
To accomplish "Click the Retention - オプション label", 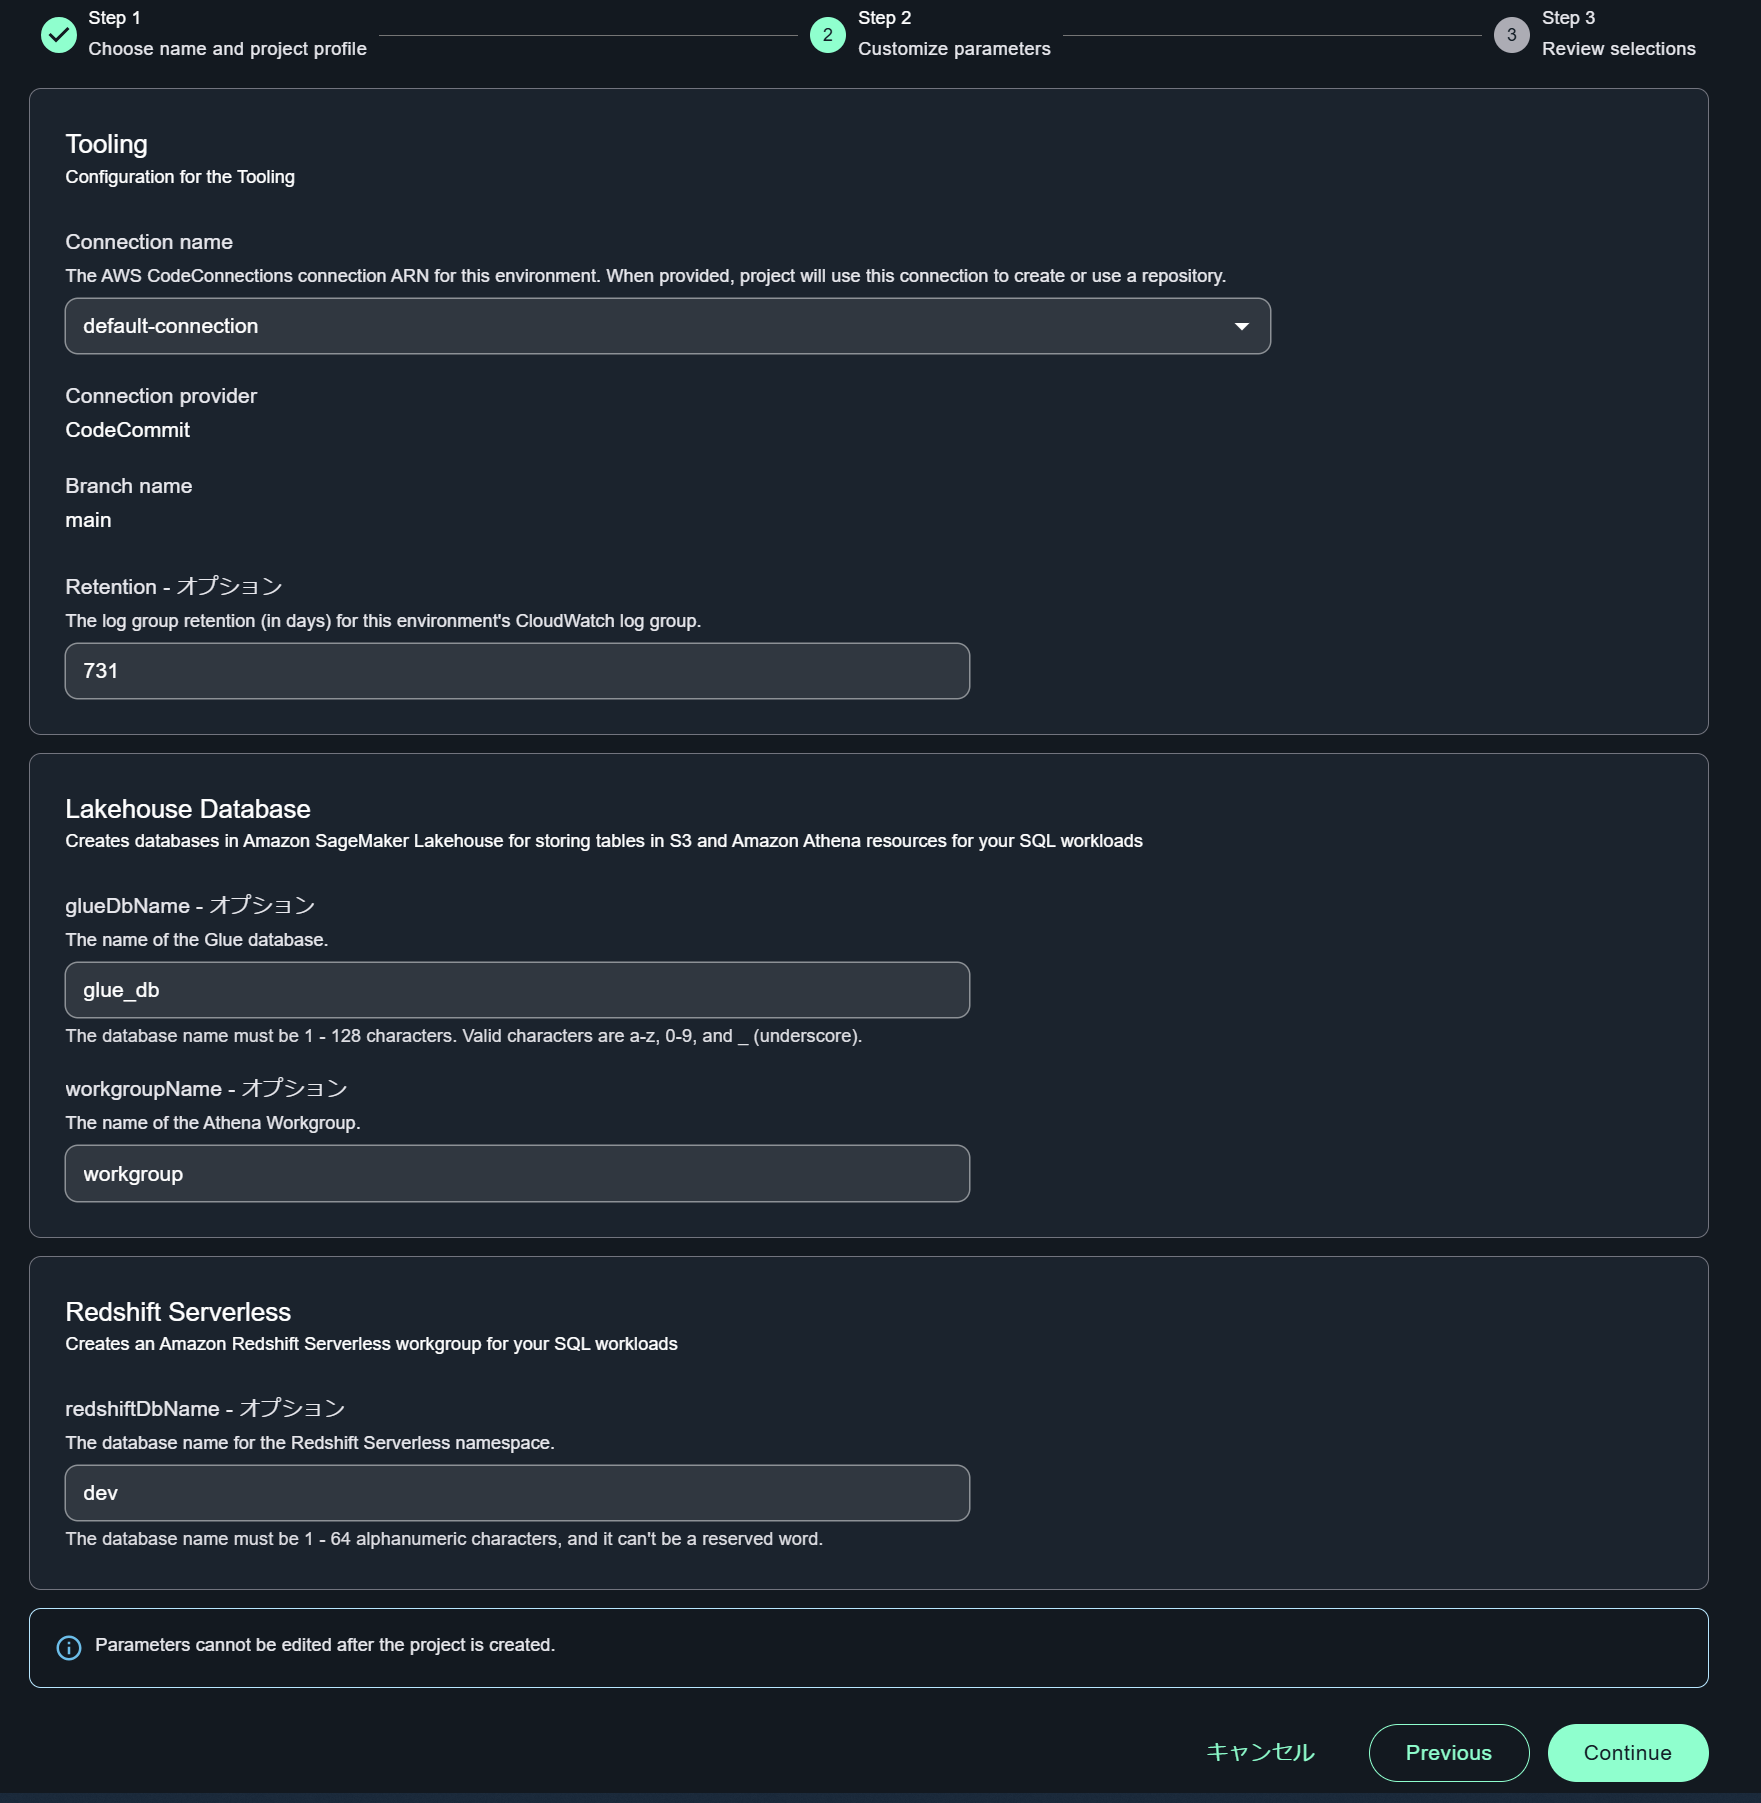I will (174, 587).
